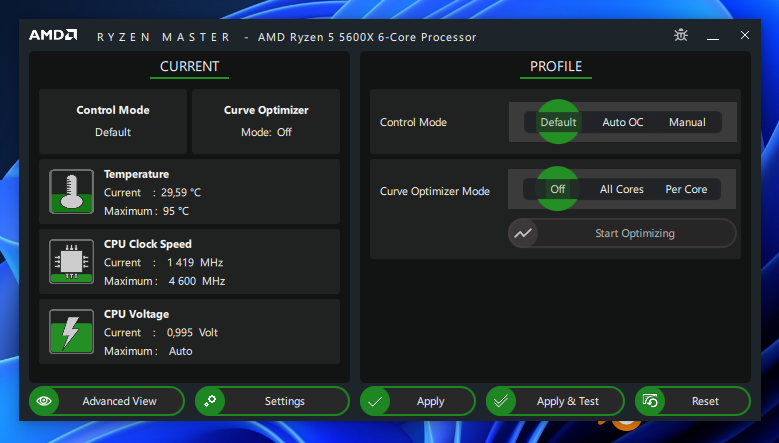
Task: Select Auto OC control mode
Action: point(623,122)
